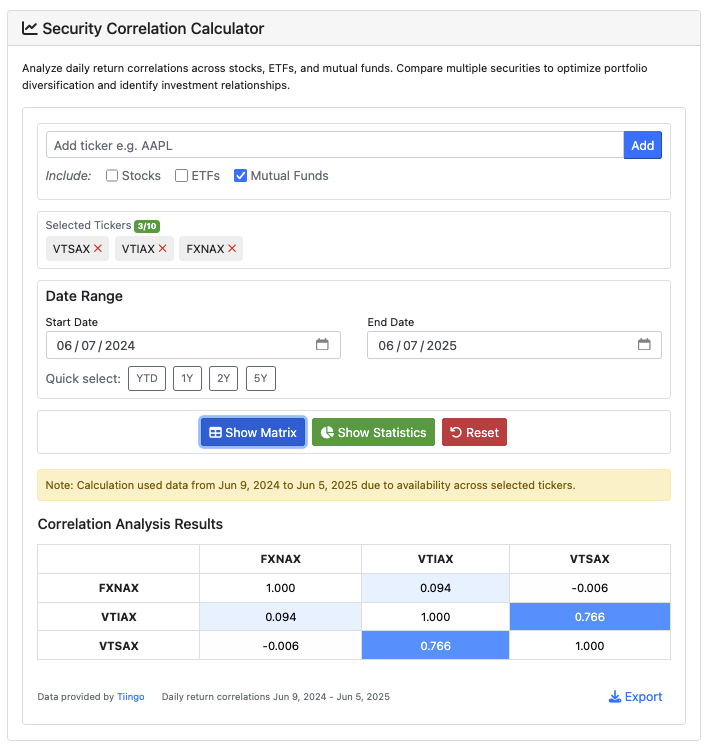Screen dimensions: 713x751
Task: Click the chart icon beside the calculator title
Action: (30, 28)
